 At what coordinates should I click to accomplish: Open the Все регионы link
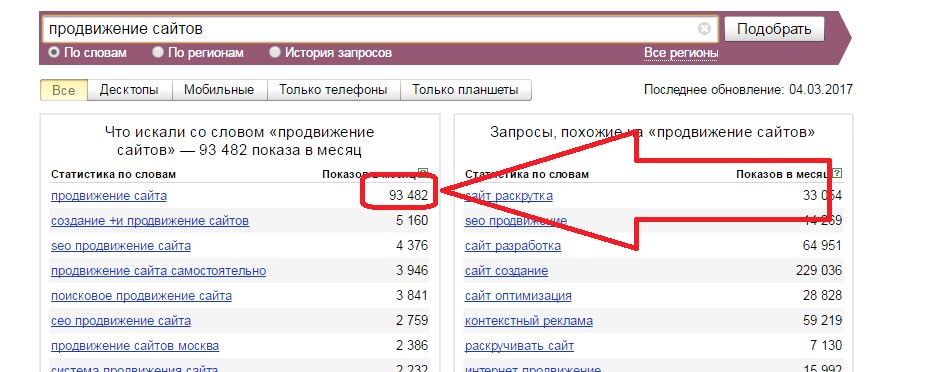681,53
